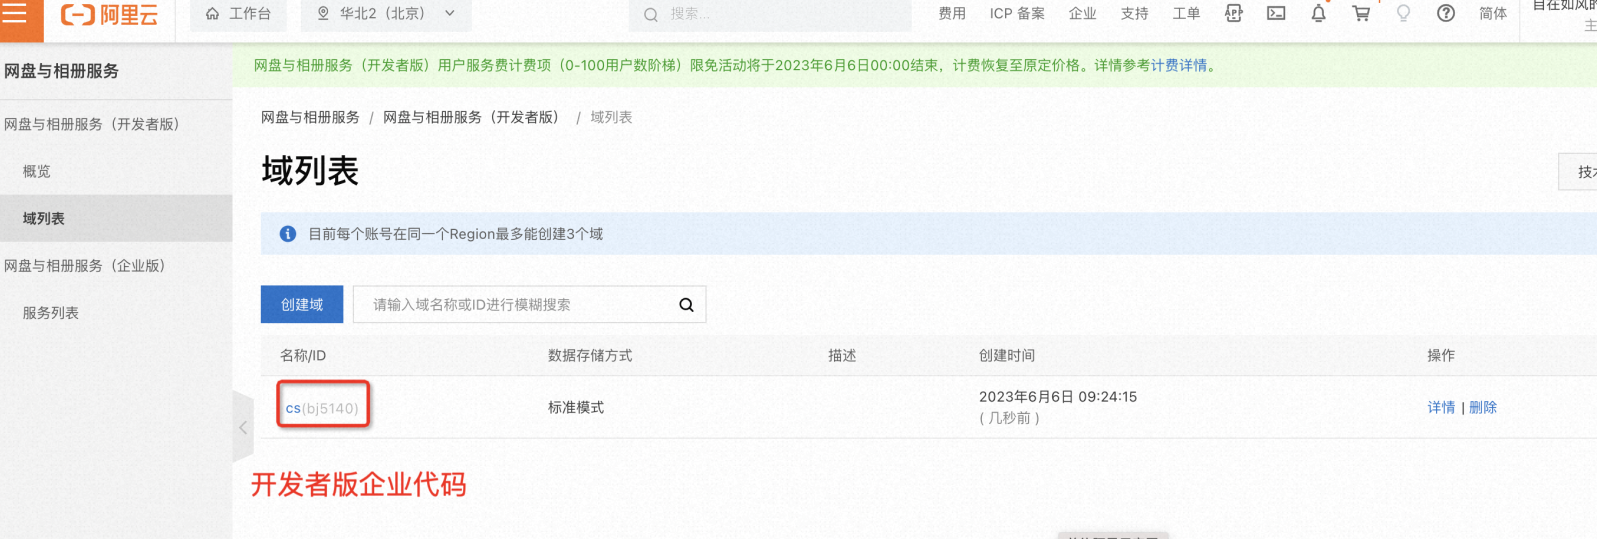Click the magnifier icon in the top search
1598x542 pixels.
pos(651,14)
